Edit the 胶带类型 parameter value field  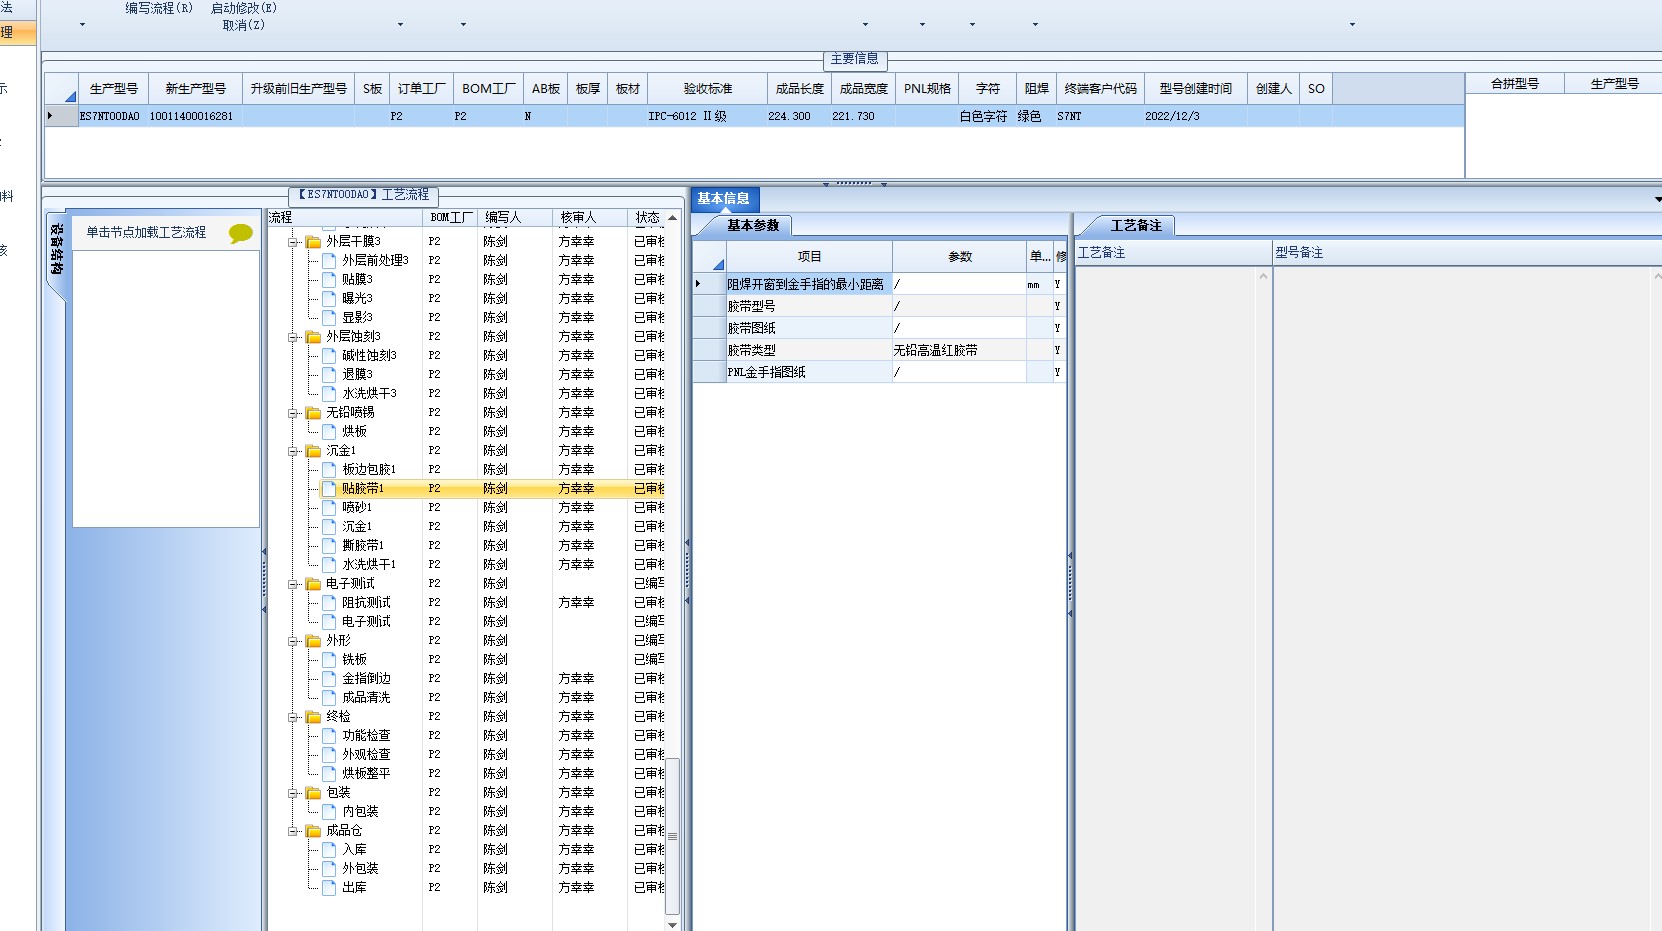coord(959,350)
